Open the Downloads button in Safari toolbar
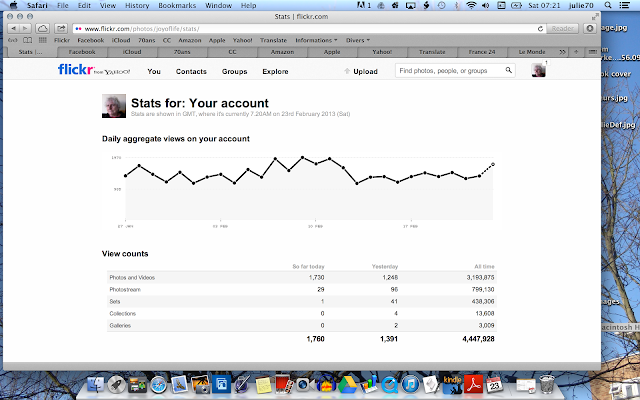This screenshot has width=640, height=400. tap(590, 29)
